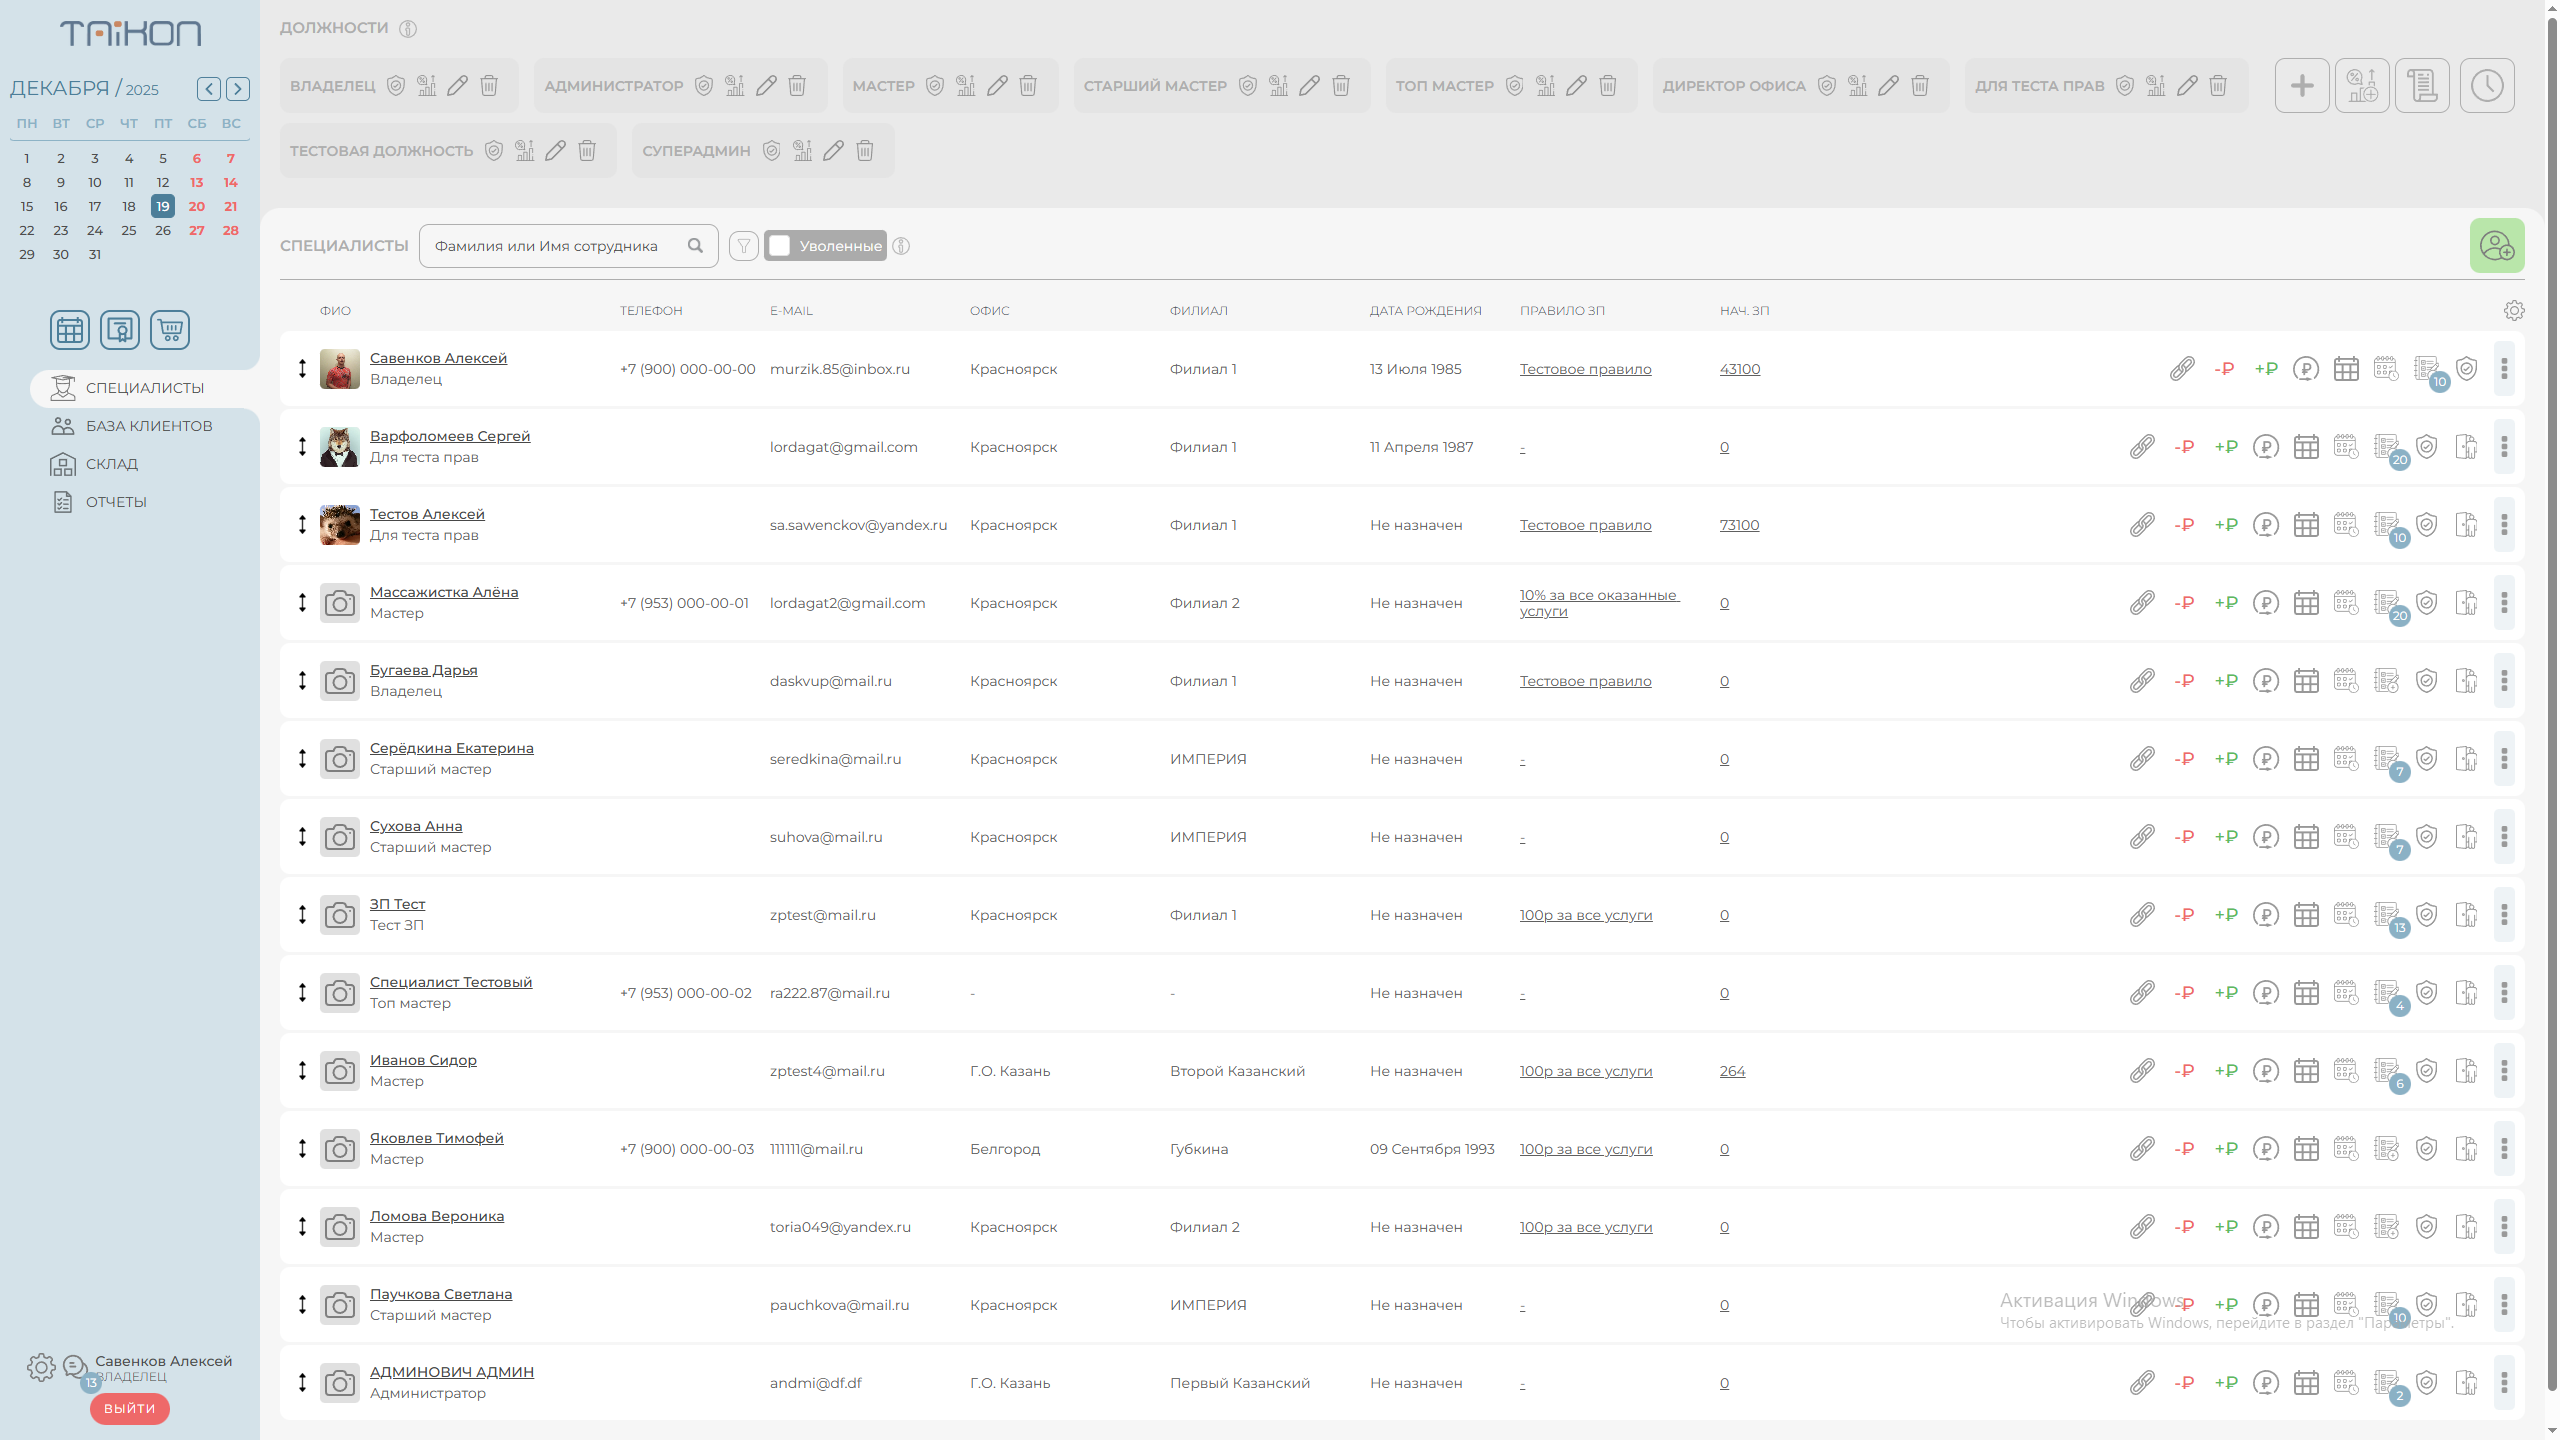Click the info icon next to ДОЛЖНОСТИ

(408, 28)
